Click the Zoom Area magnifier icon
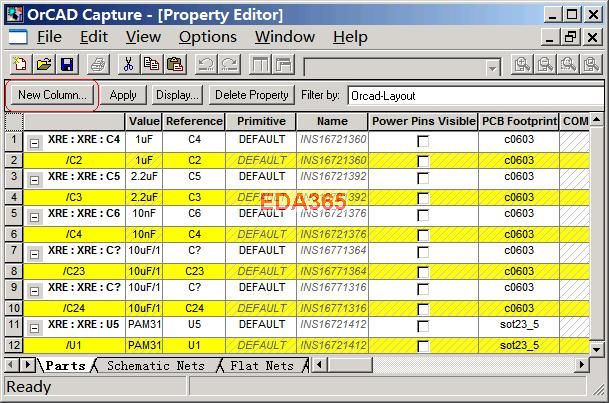609x403 pixels. (x=568, y=64)
